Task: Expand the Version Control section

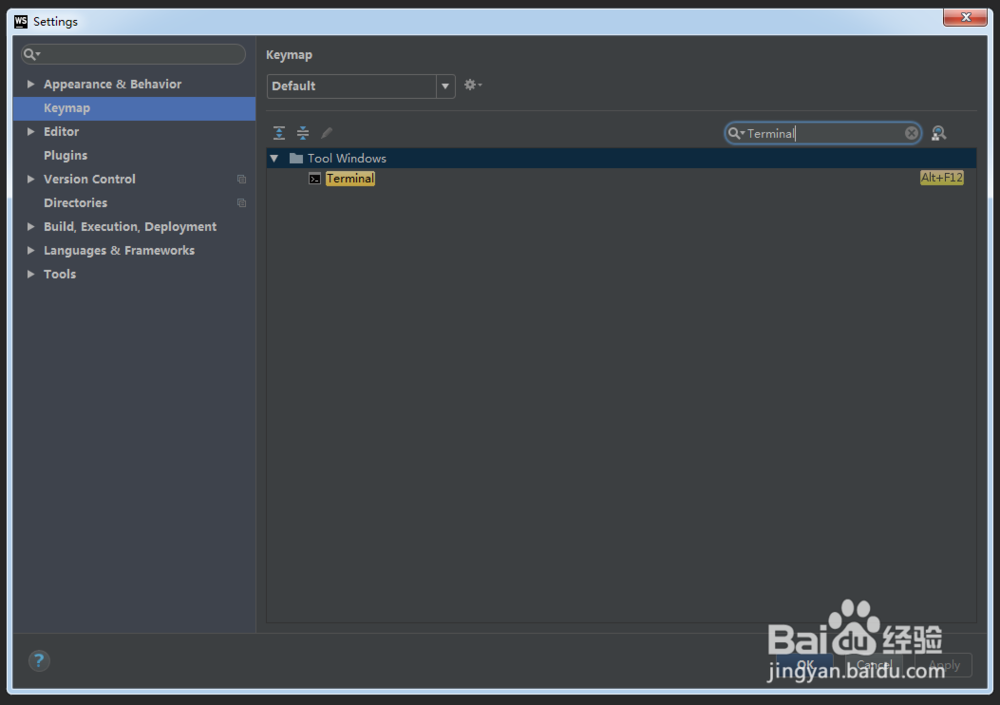Action: tap(31, 179)
